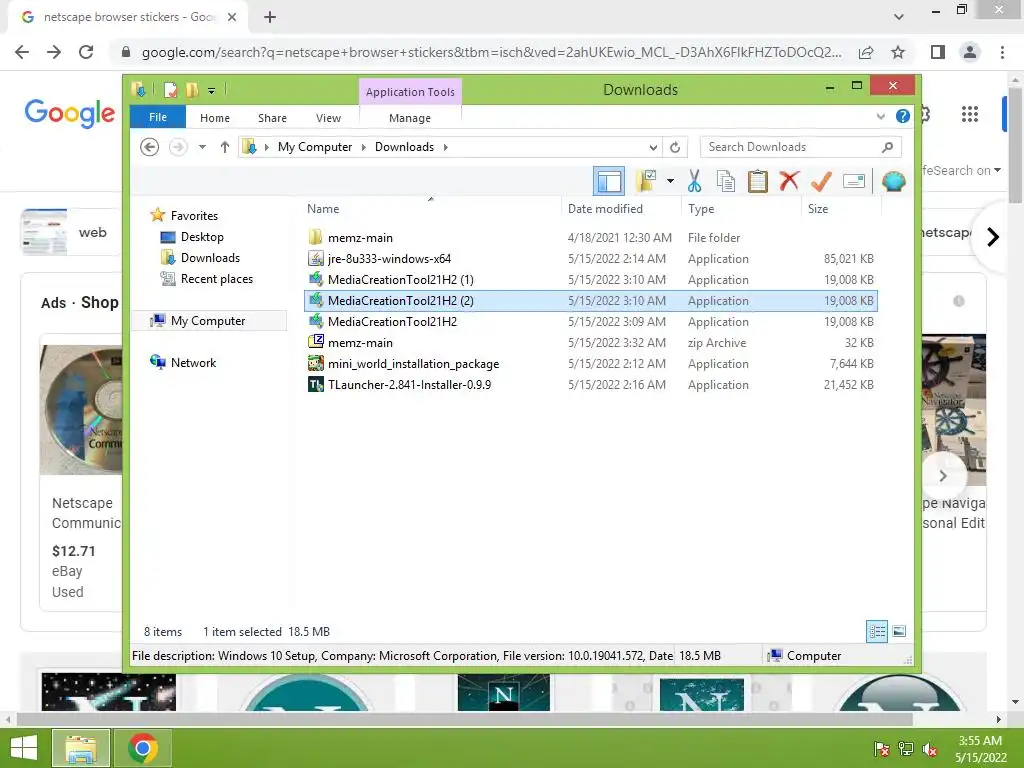
Task: Switch to the Home ribbon tab
Action: pyautogui.click(x=215, y=118)
